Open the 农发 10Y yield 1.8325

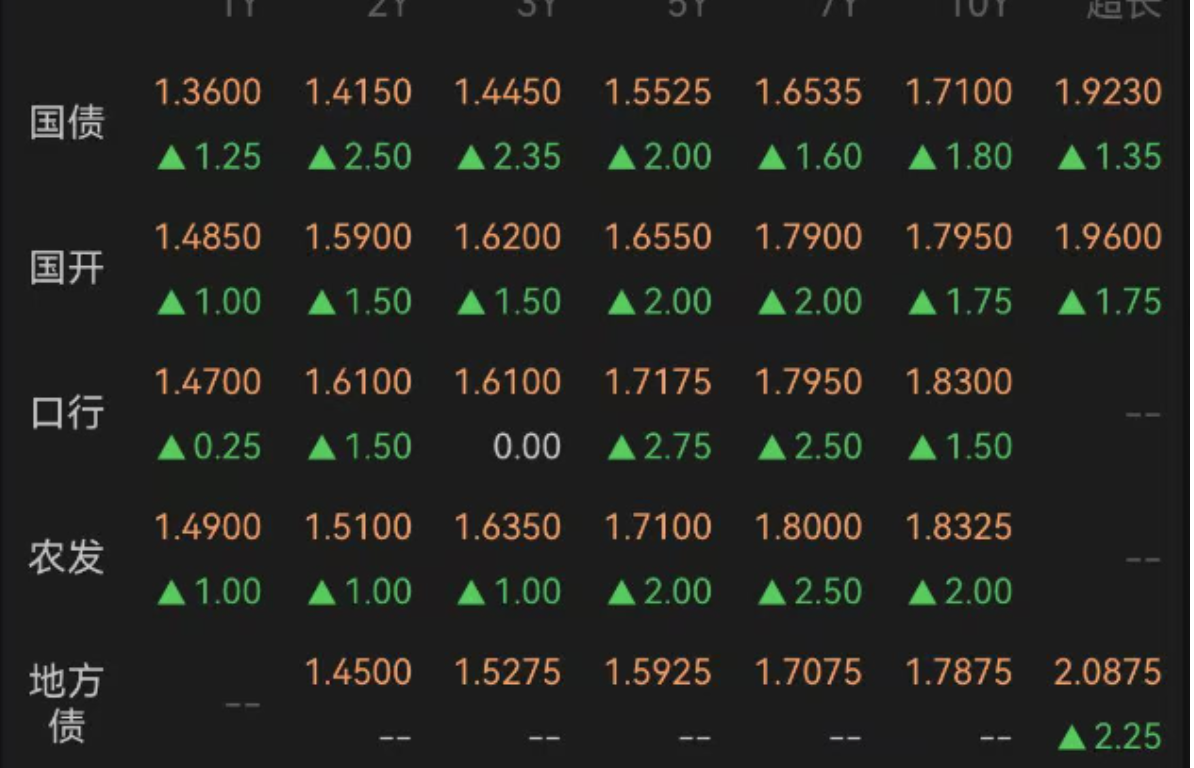click(x=959, y=527)
